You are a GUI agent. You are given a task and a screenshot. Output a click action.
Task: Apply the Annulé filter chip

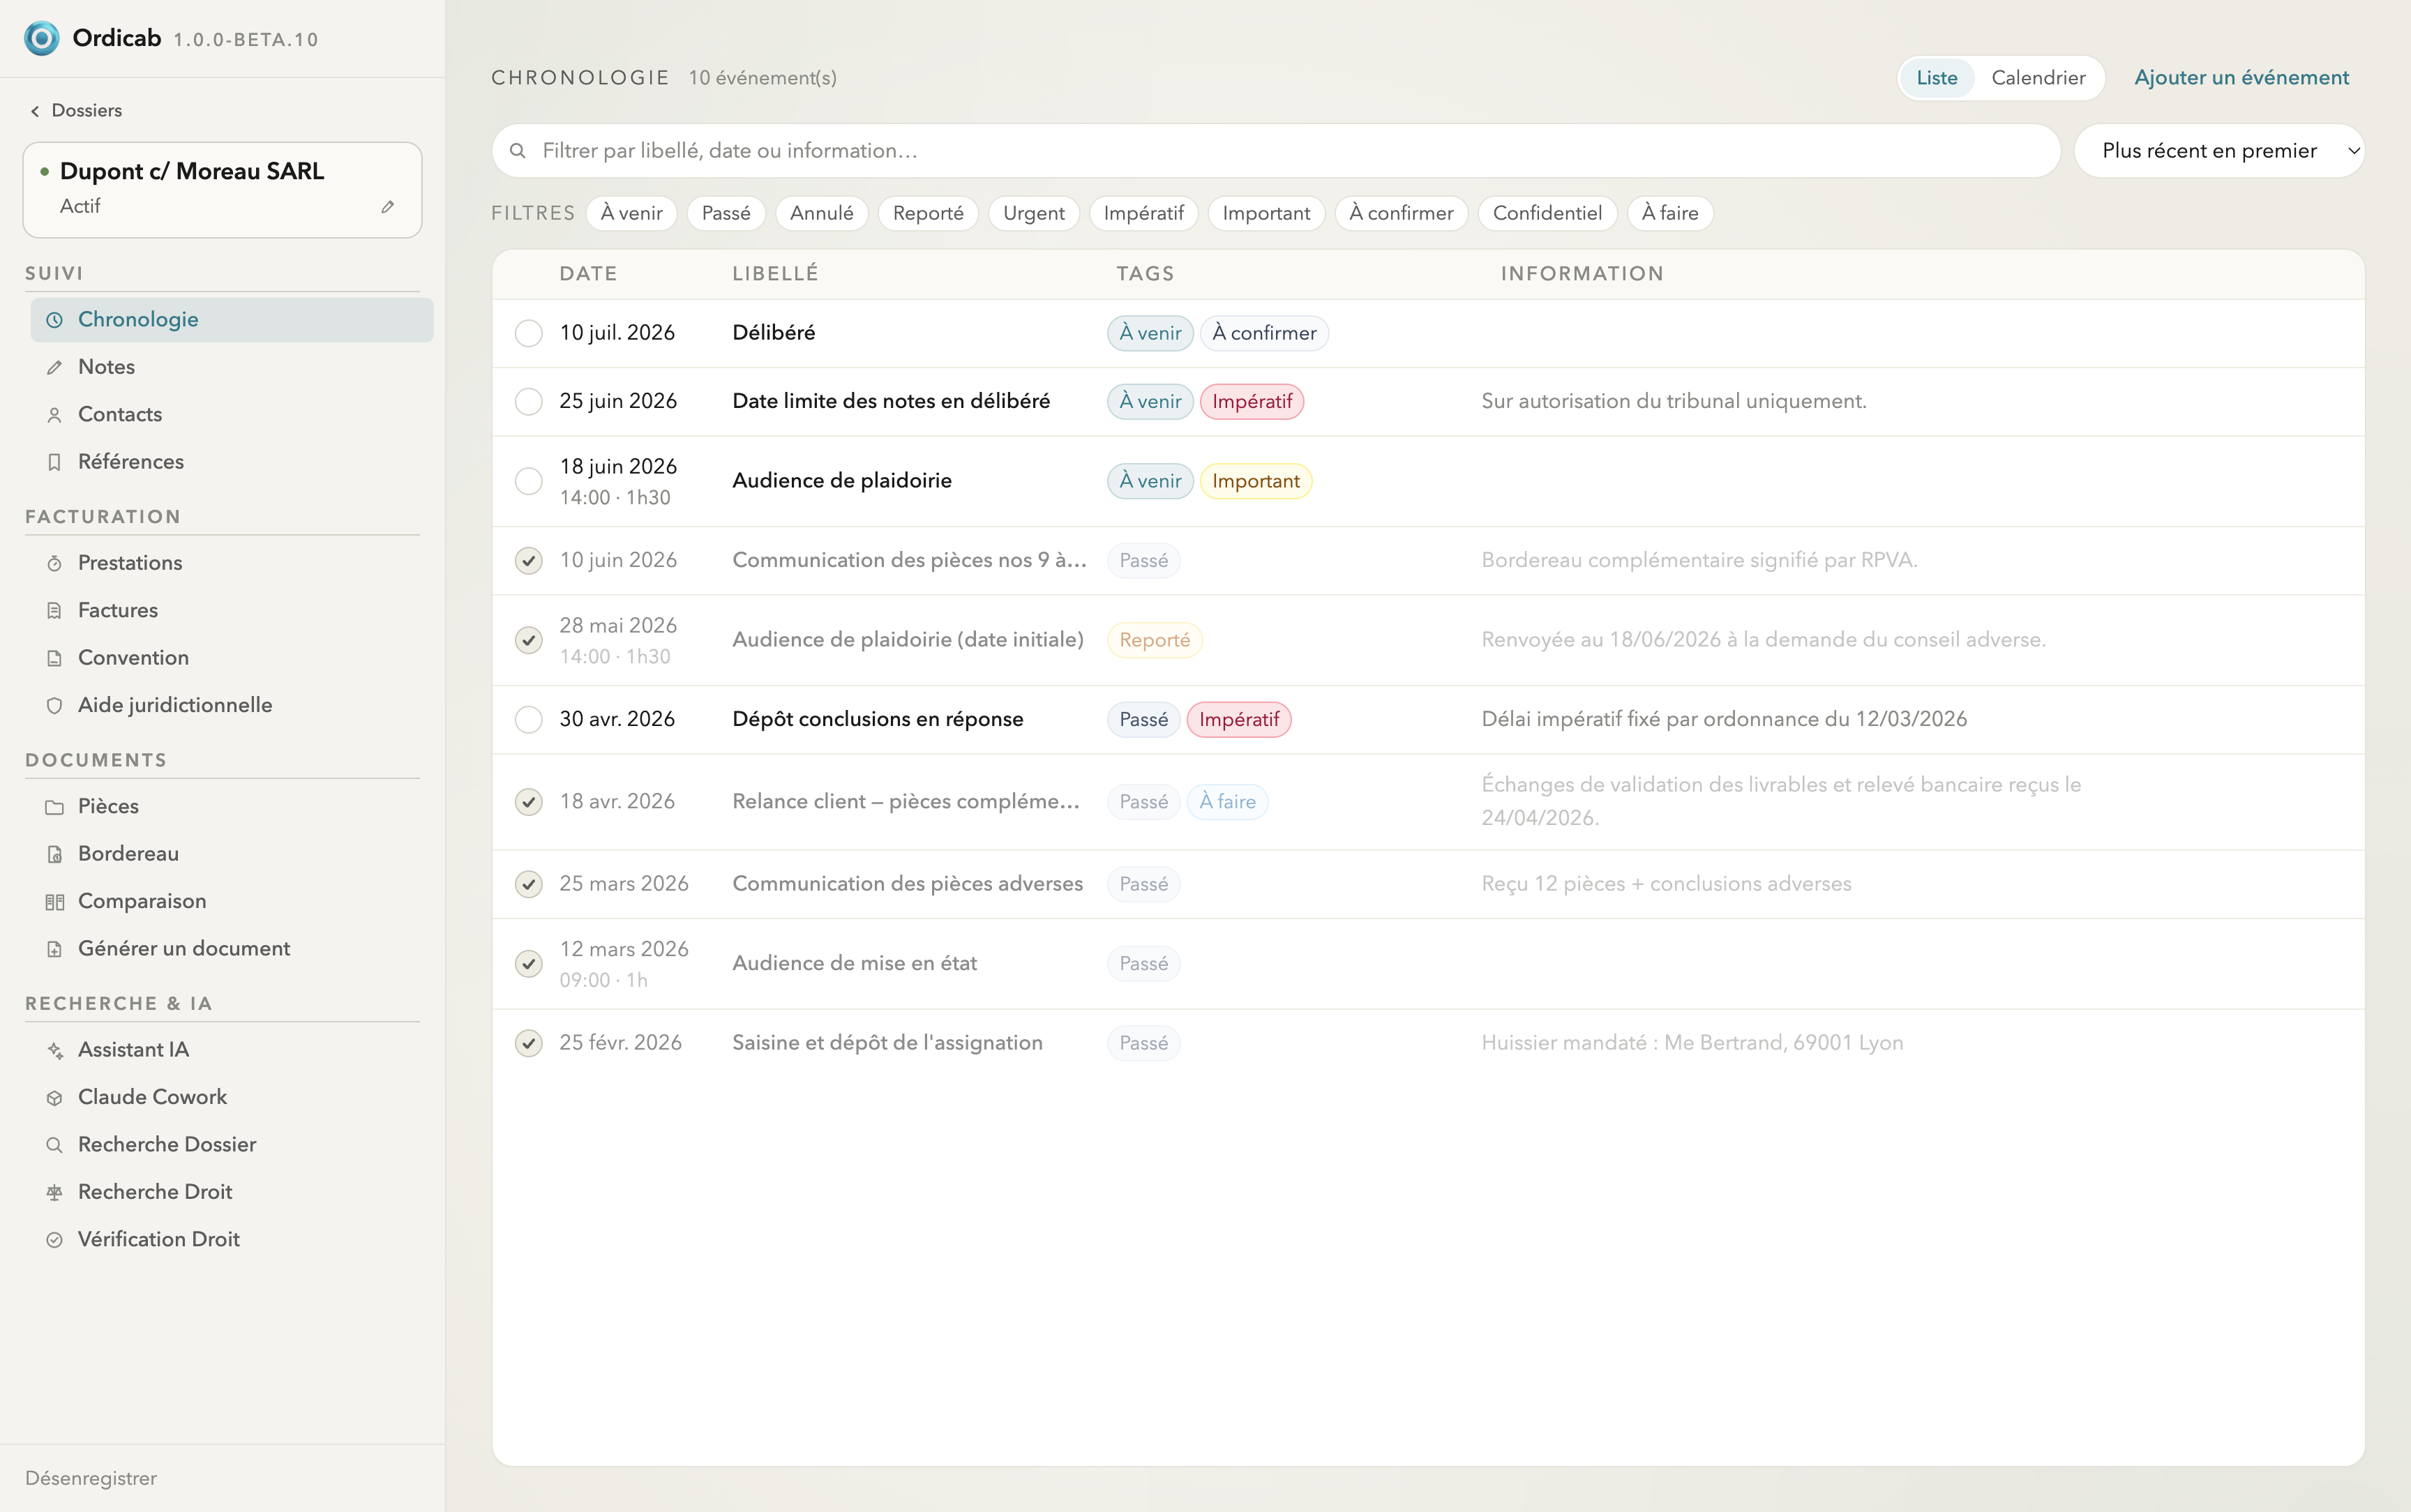pyautogui.click(x=821, y=213)
